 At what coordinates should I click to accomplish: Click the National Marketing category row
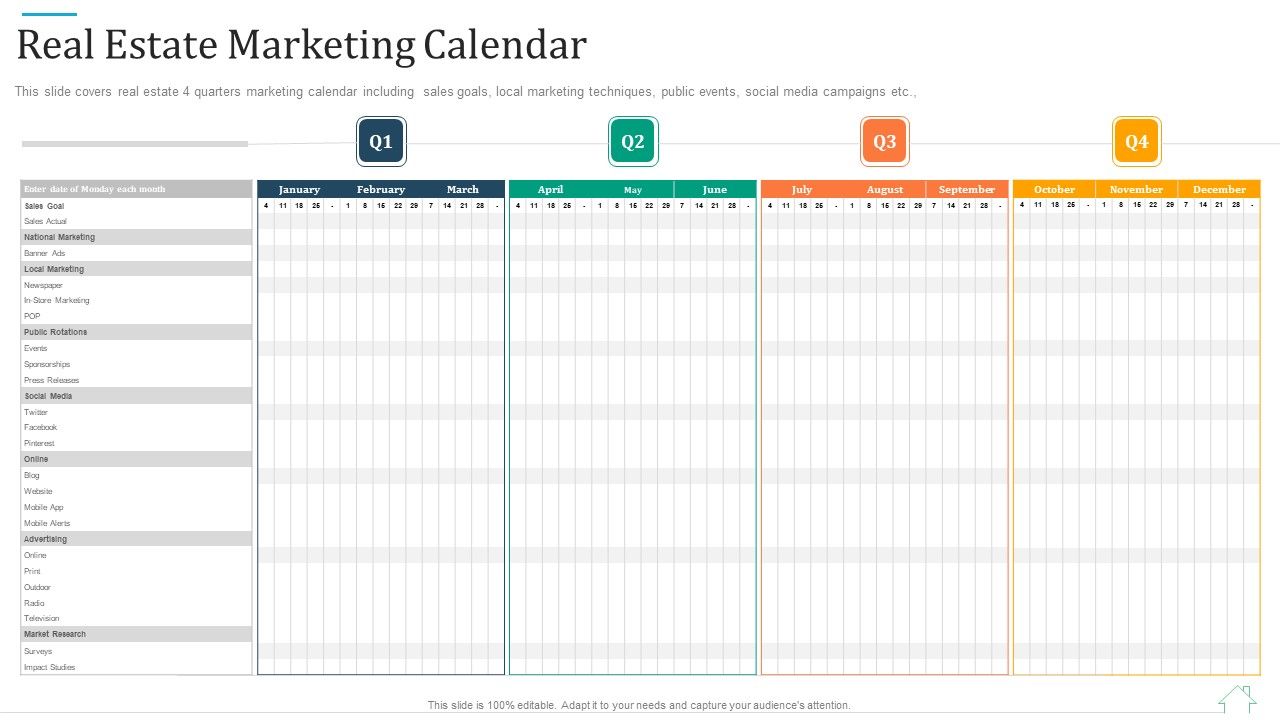click(x=60, y=237)
